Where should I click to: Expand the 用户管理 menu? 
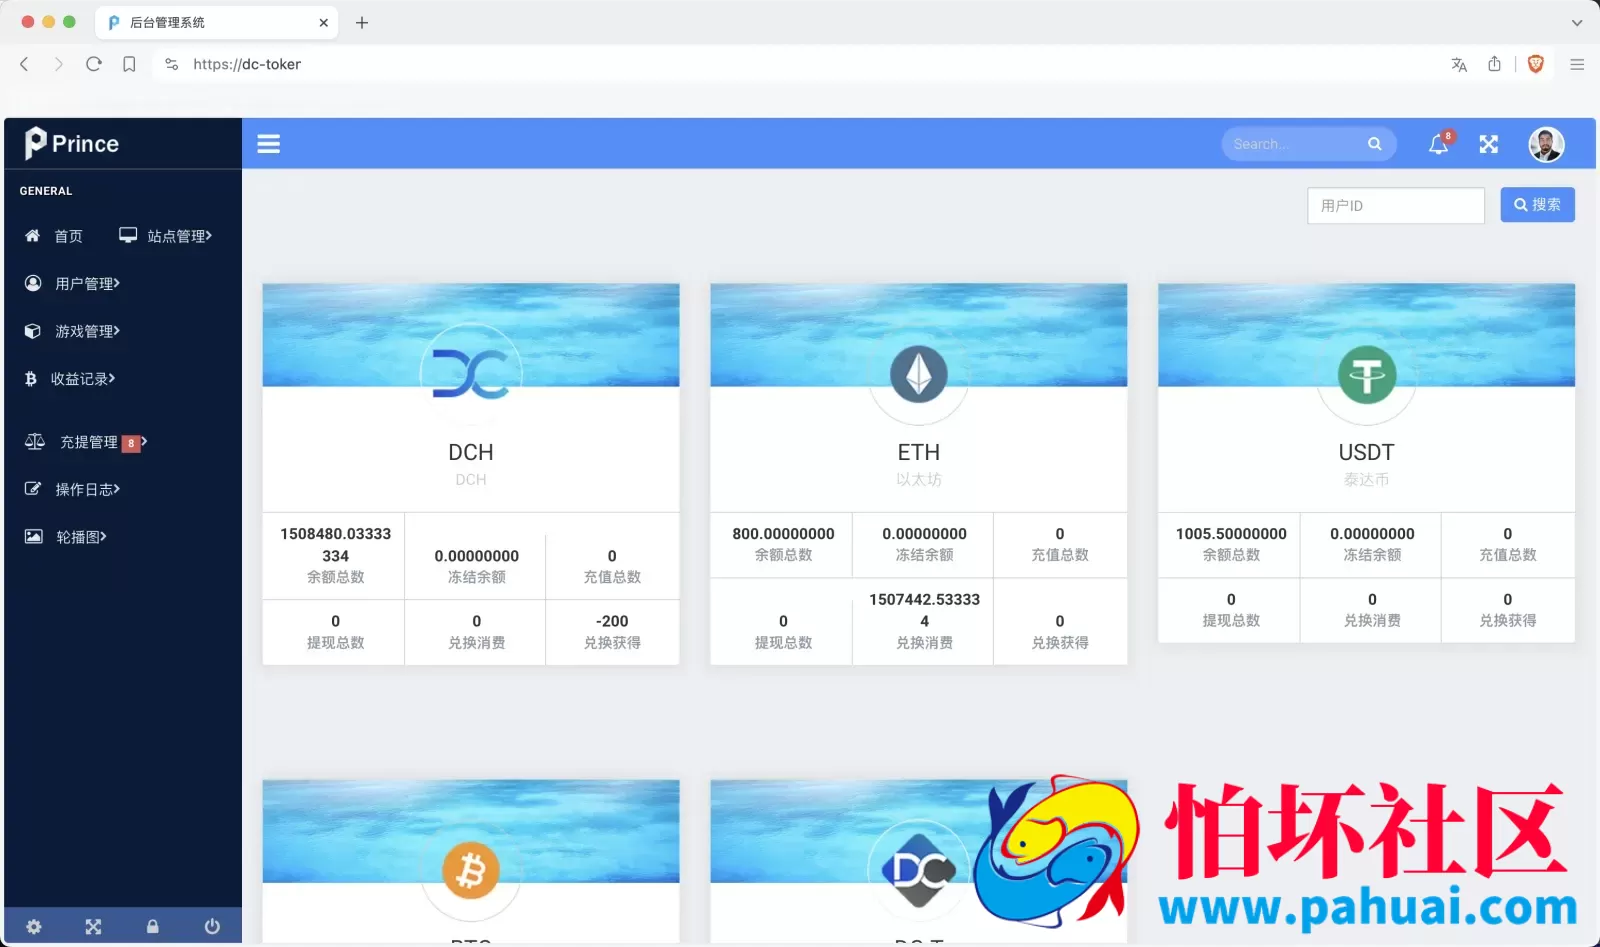[x=72, y=284]
